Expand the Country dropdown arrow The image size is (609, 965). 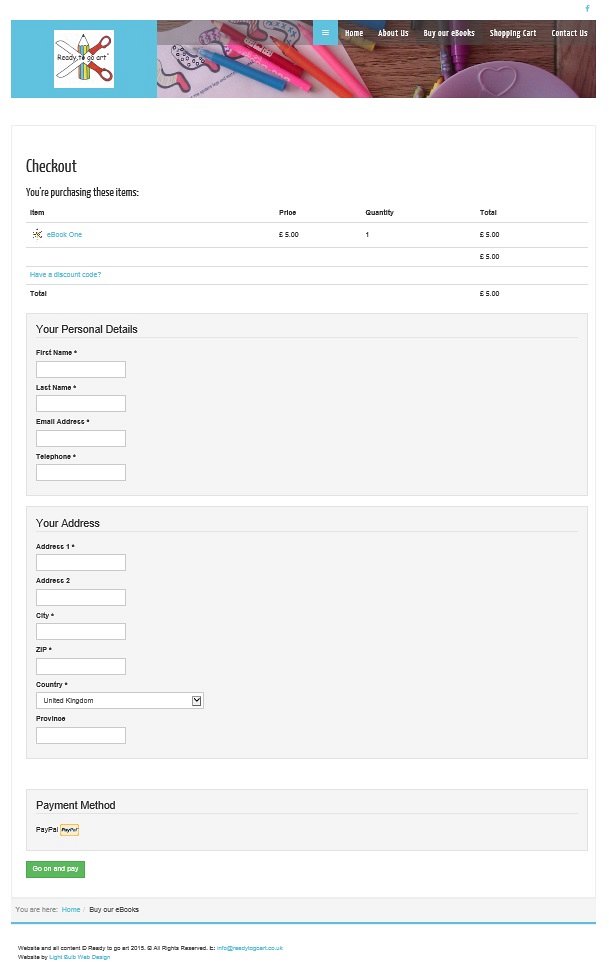[x=197, y=701]
